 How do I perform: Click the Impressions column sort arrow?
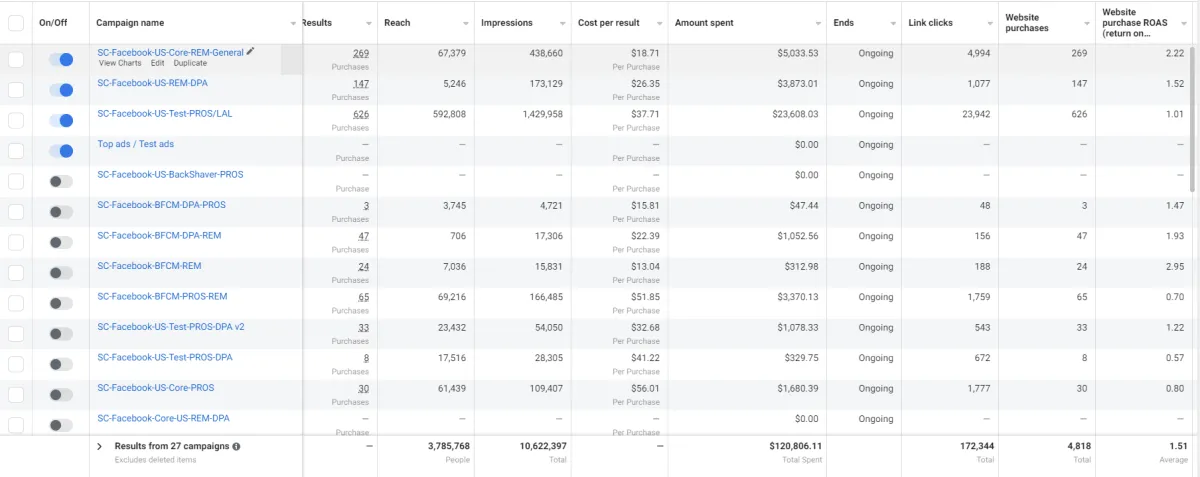click(x=562, y=23)
